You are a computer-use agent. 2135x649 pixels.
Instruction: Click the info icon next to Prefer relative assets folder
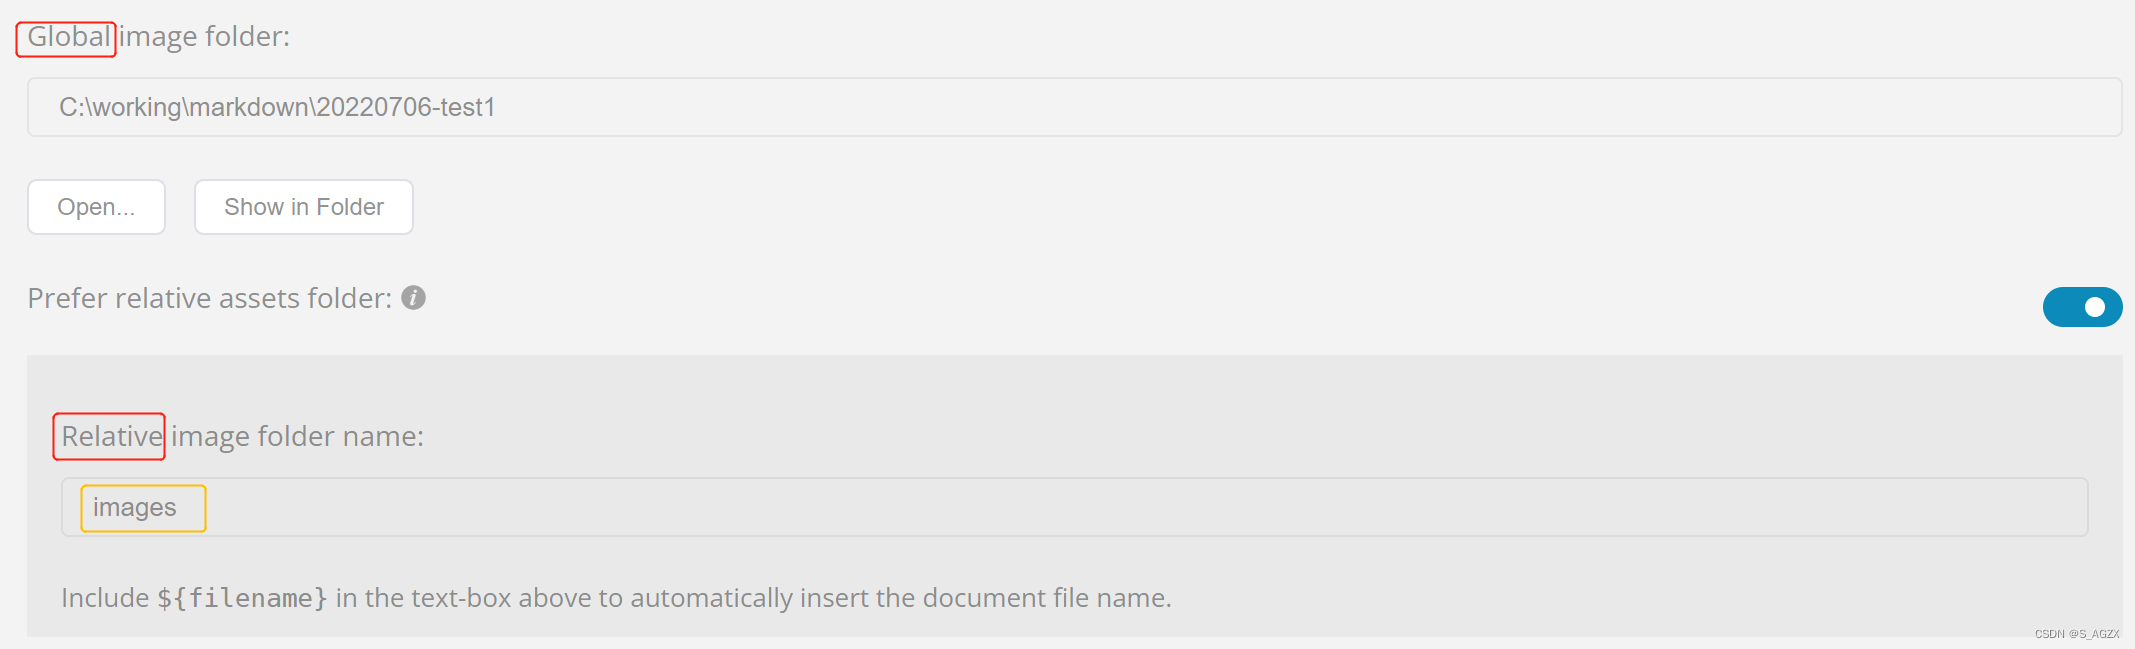click(x=414, y=297)
